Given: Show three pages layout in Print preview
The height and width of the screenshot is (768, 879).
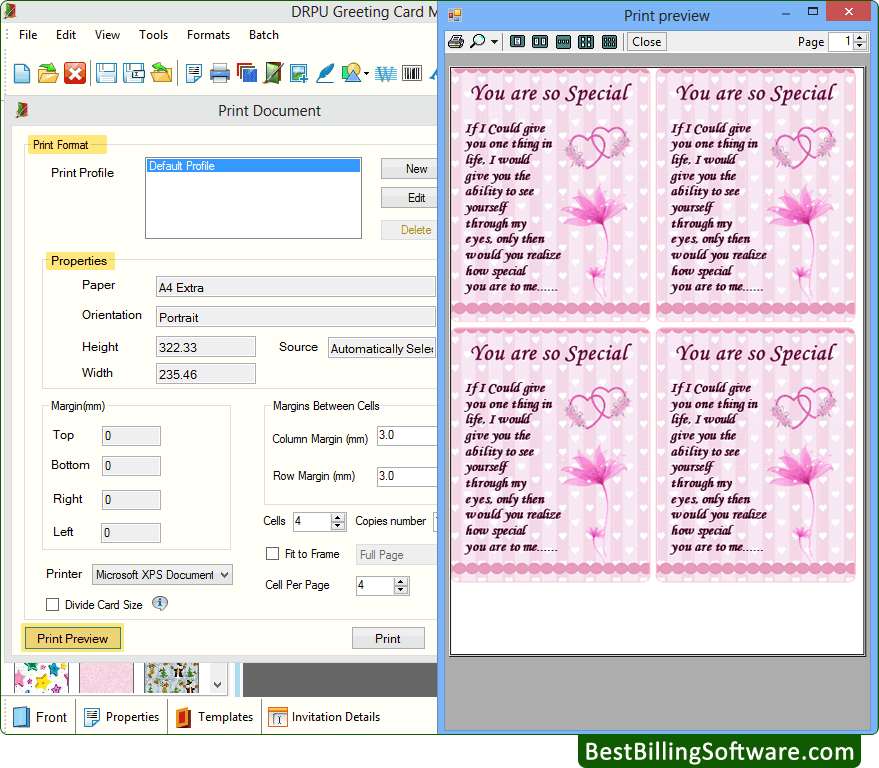Looking at the screenshot, I should click(x=563, y=41).
